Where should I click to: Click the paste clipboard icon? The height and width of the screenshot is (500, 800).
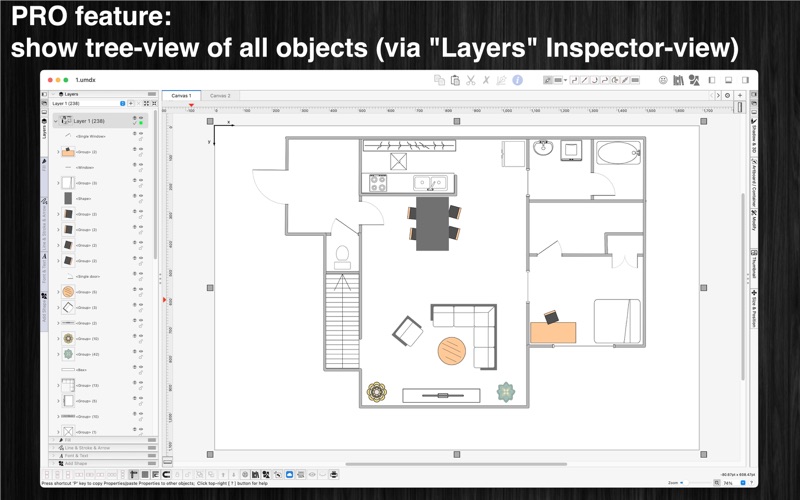[x=455, y=80]
